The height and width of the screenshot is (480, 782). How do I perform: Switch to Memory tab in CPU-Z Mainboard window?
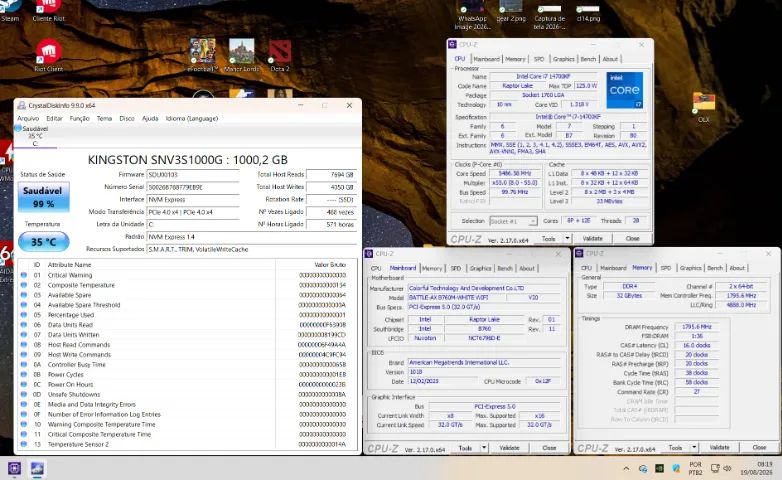pos(432,268)
